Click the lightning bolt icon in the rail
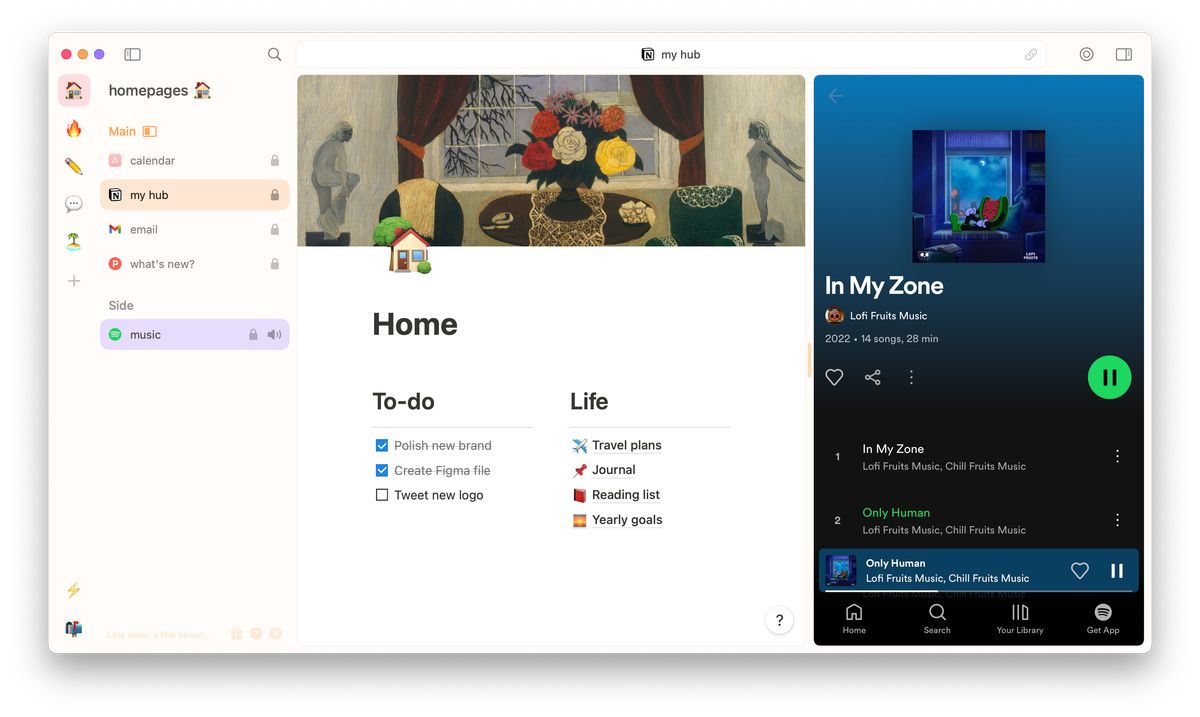1200x717 pixels. tap(73, 590)
